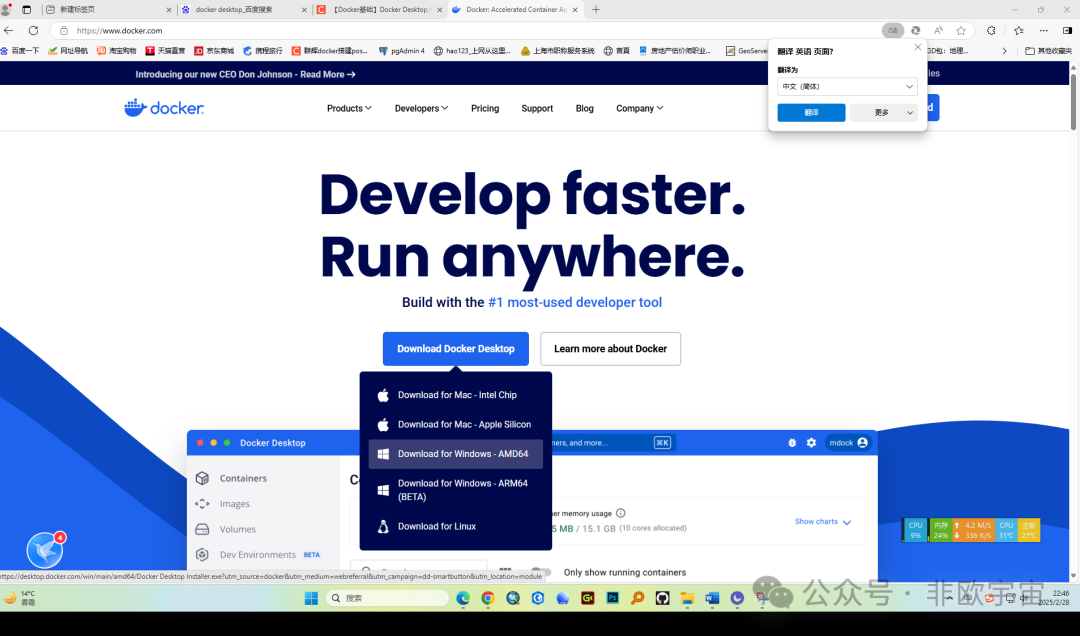The width and height of the screenshot is (1080, 636).
Task: Open the Support page
Action: click(537, 108)
